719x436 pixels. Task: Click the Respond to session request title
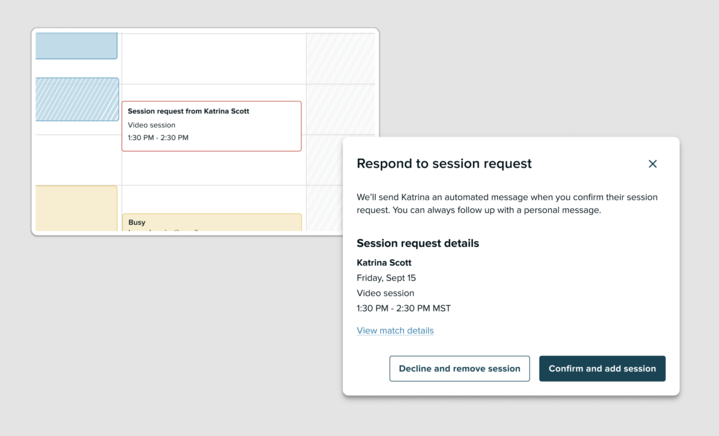pyautogui.click(x=444, y=164)
